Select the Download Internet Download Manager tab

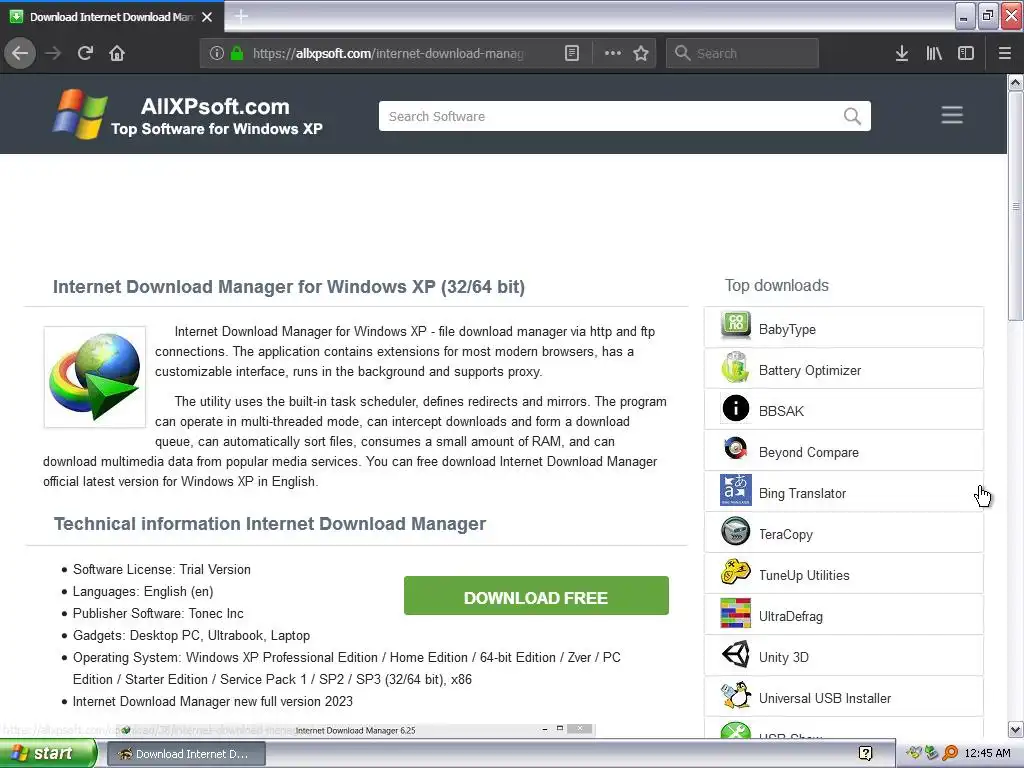pyautogui.click(x=112, y=17)
